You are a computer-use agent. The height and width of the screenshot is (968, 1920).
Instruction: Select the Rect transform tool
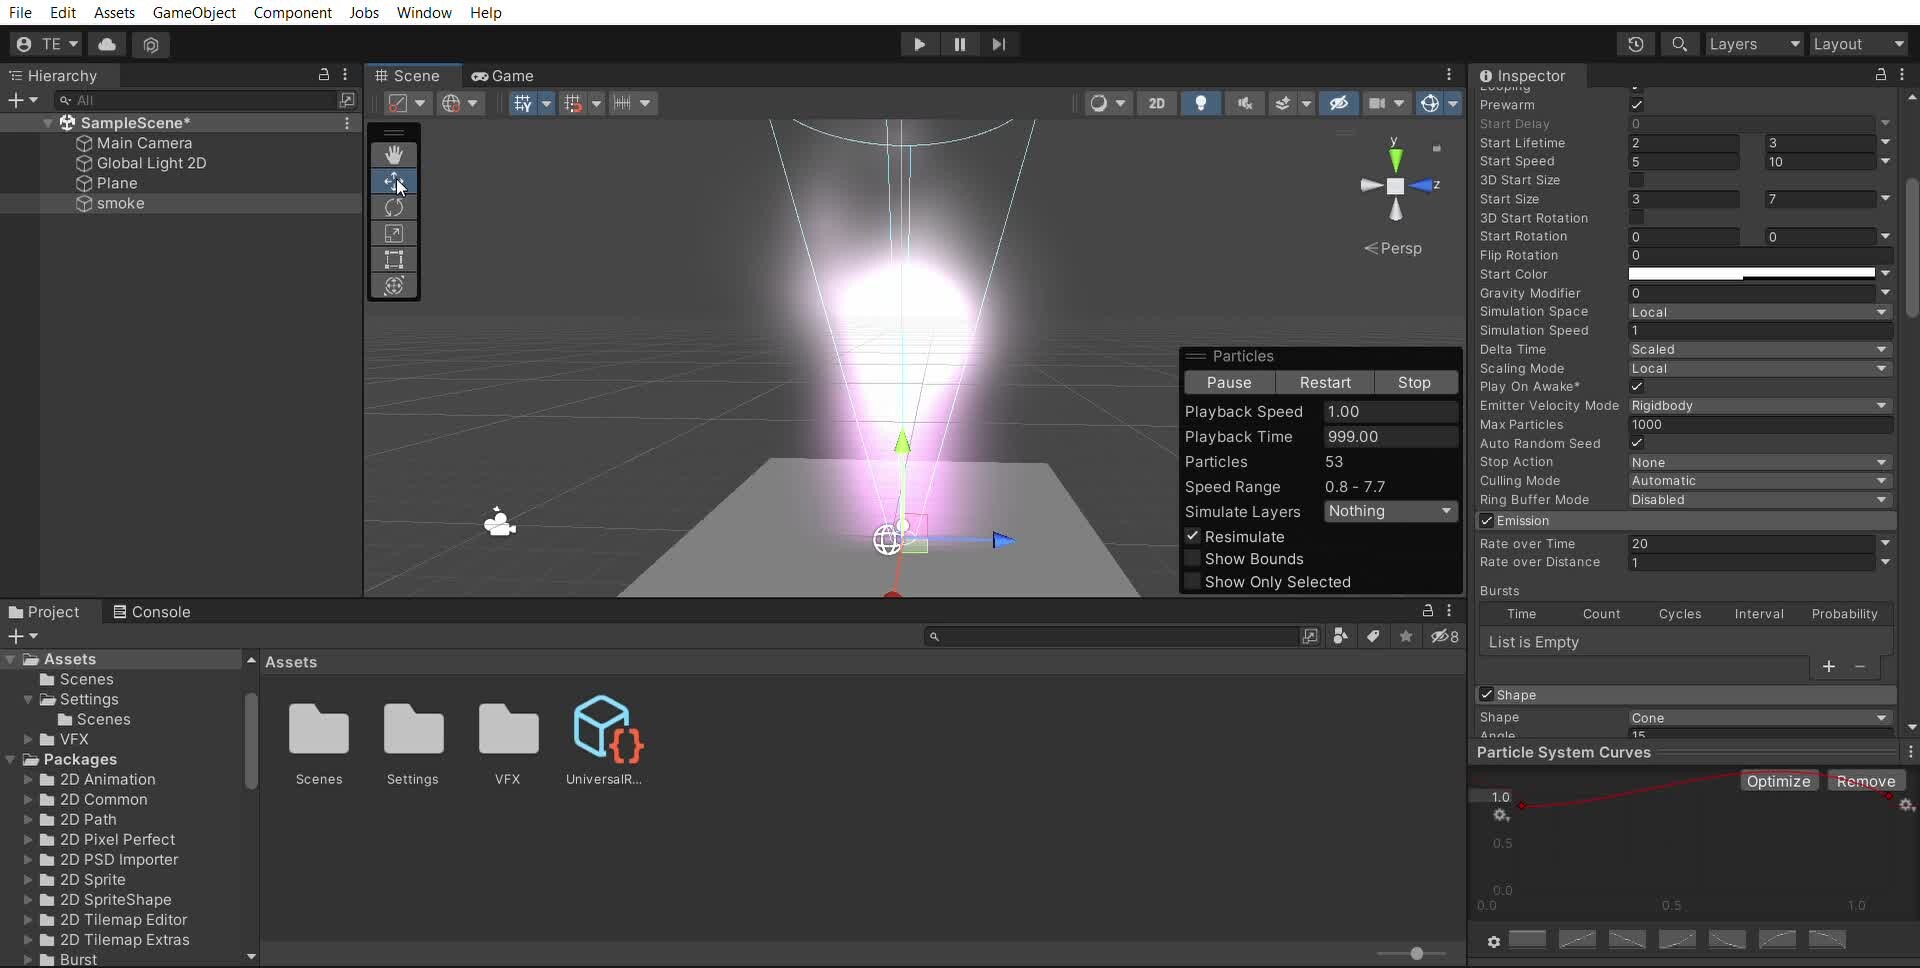[x=394, y=260]
